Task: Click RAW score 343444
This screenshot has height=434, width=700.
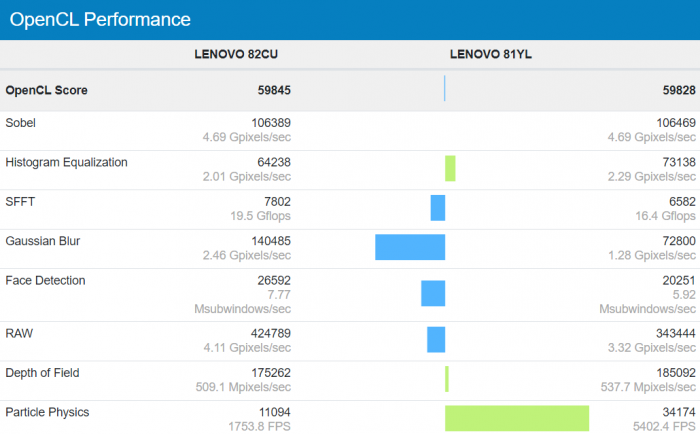Action: (676, 334)
